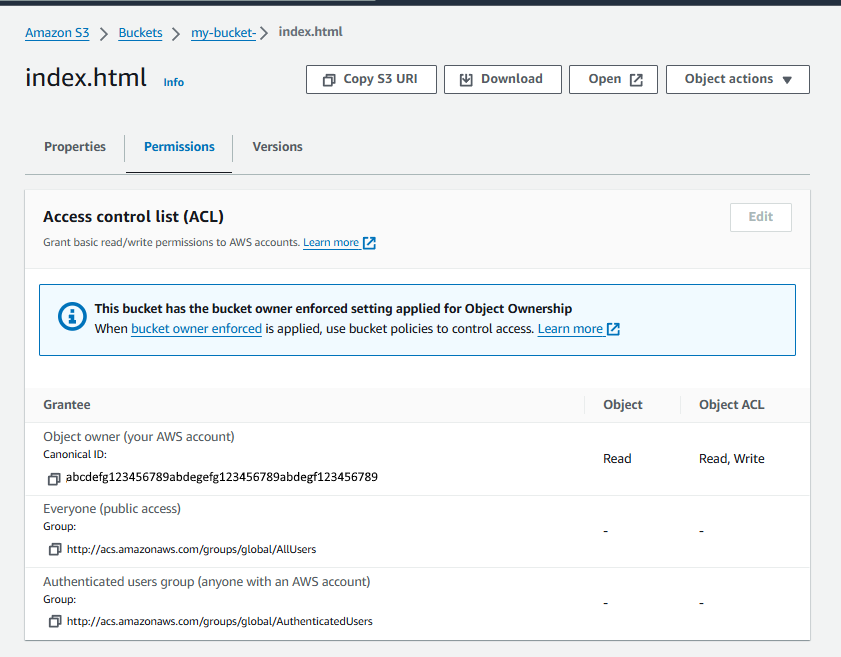The image size is (841, 657).
Task: Click Learn more under Access control list
Action: click(331, 243)
